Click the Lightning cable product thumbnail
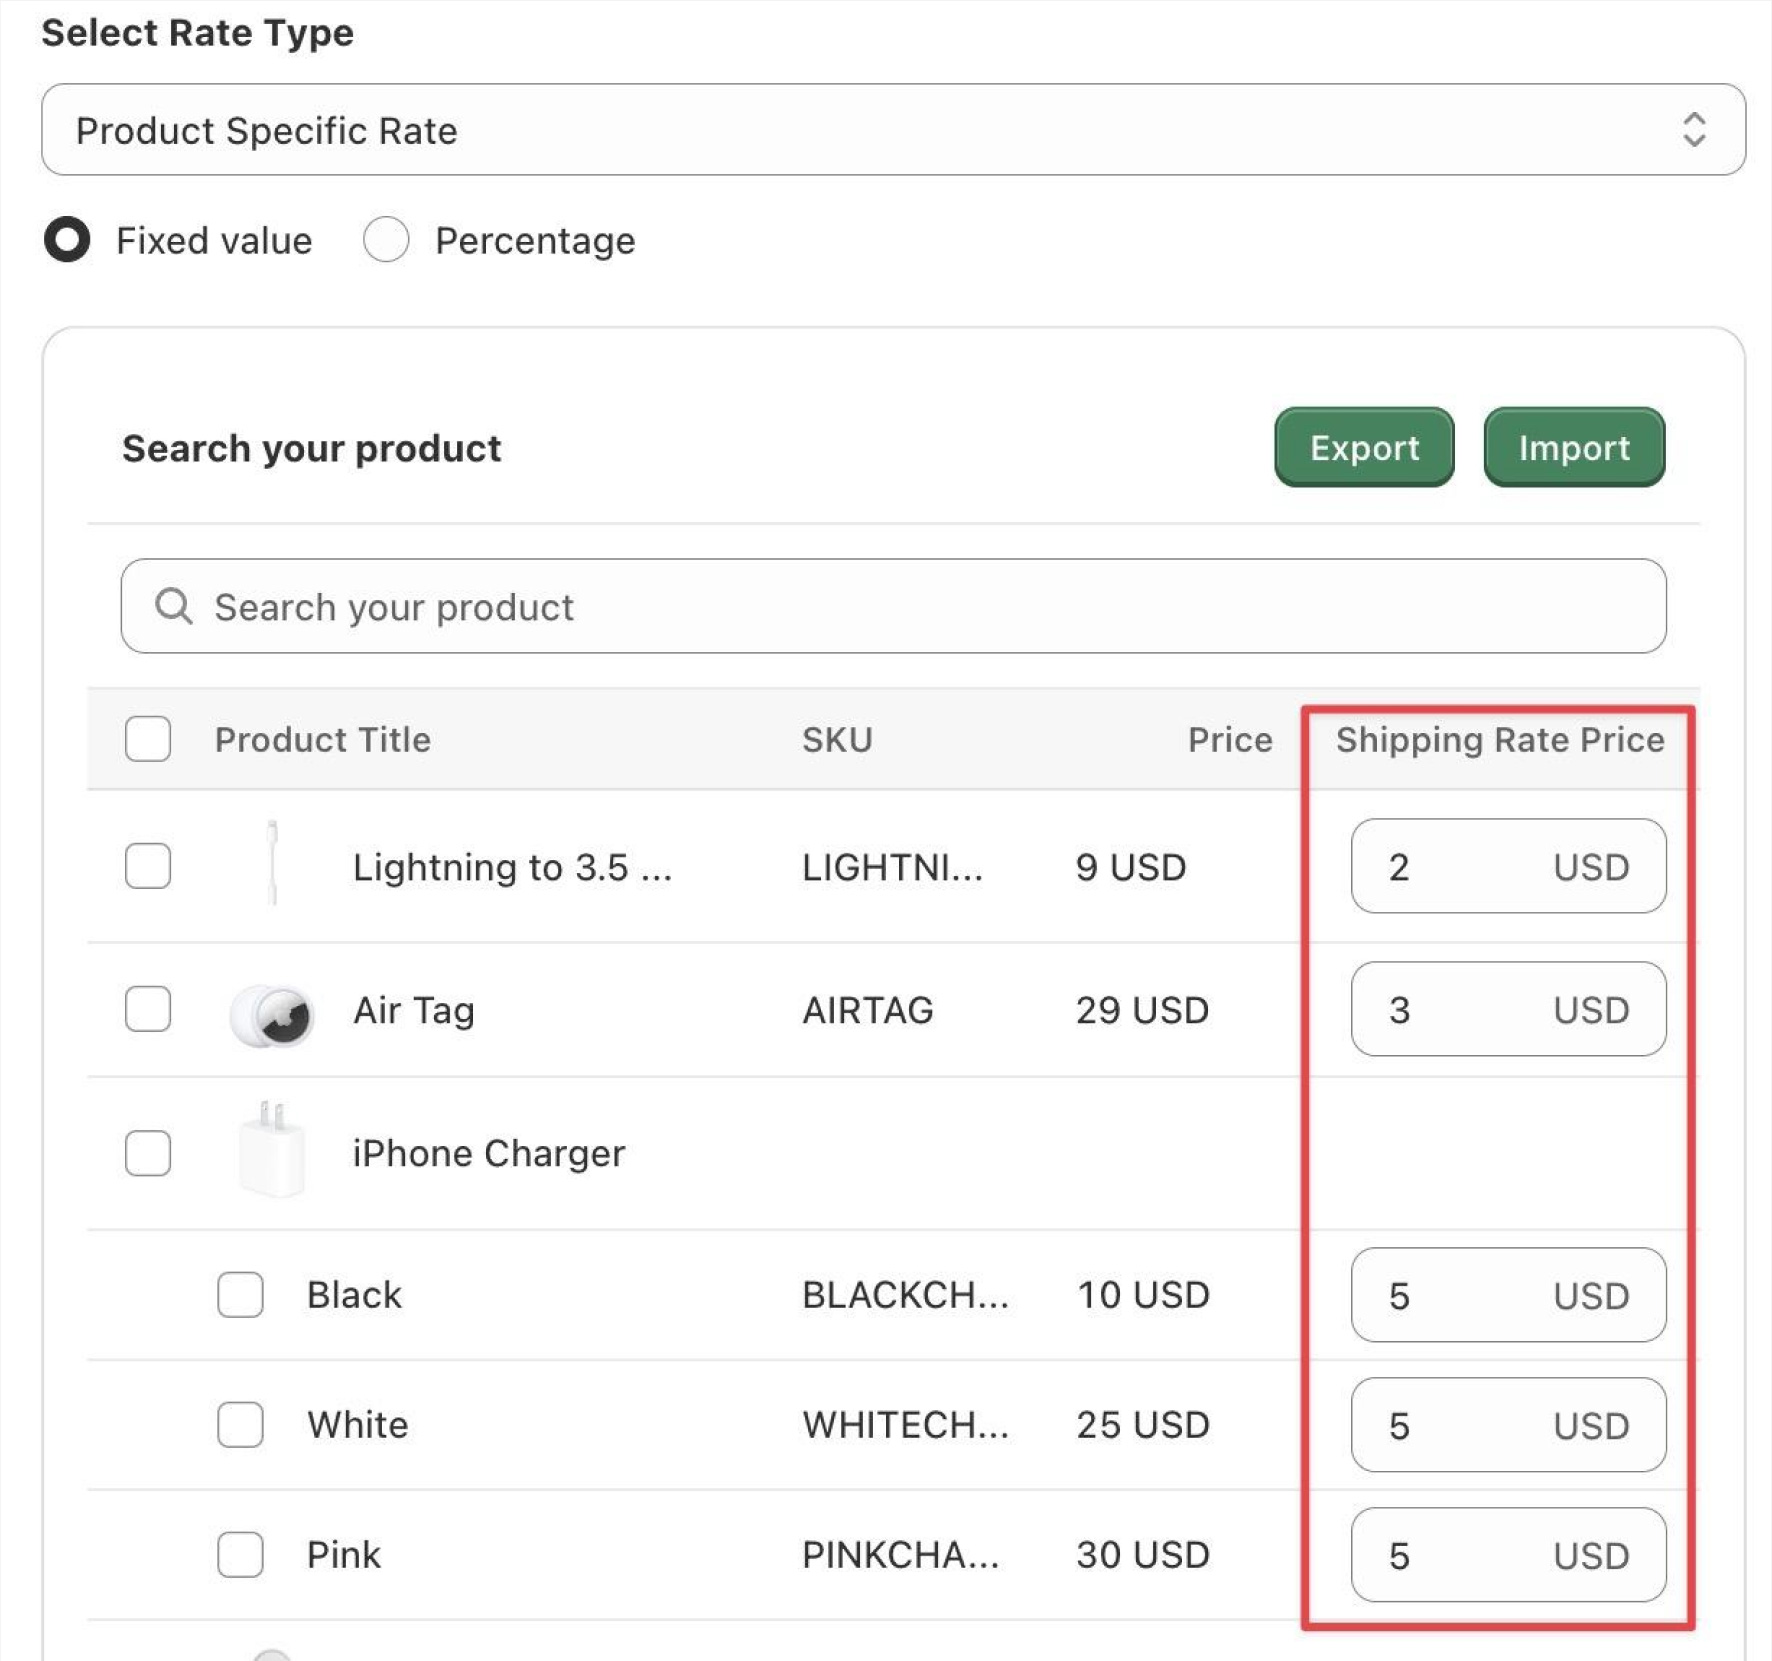The width and height of the screenshot is (1772, 1661). 272,864
